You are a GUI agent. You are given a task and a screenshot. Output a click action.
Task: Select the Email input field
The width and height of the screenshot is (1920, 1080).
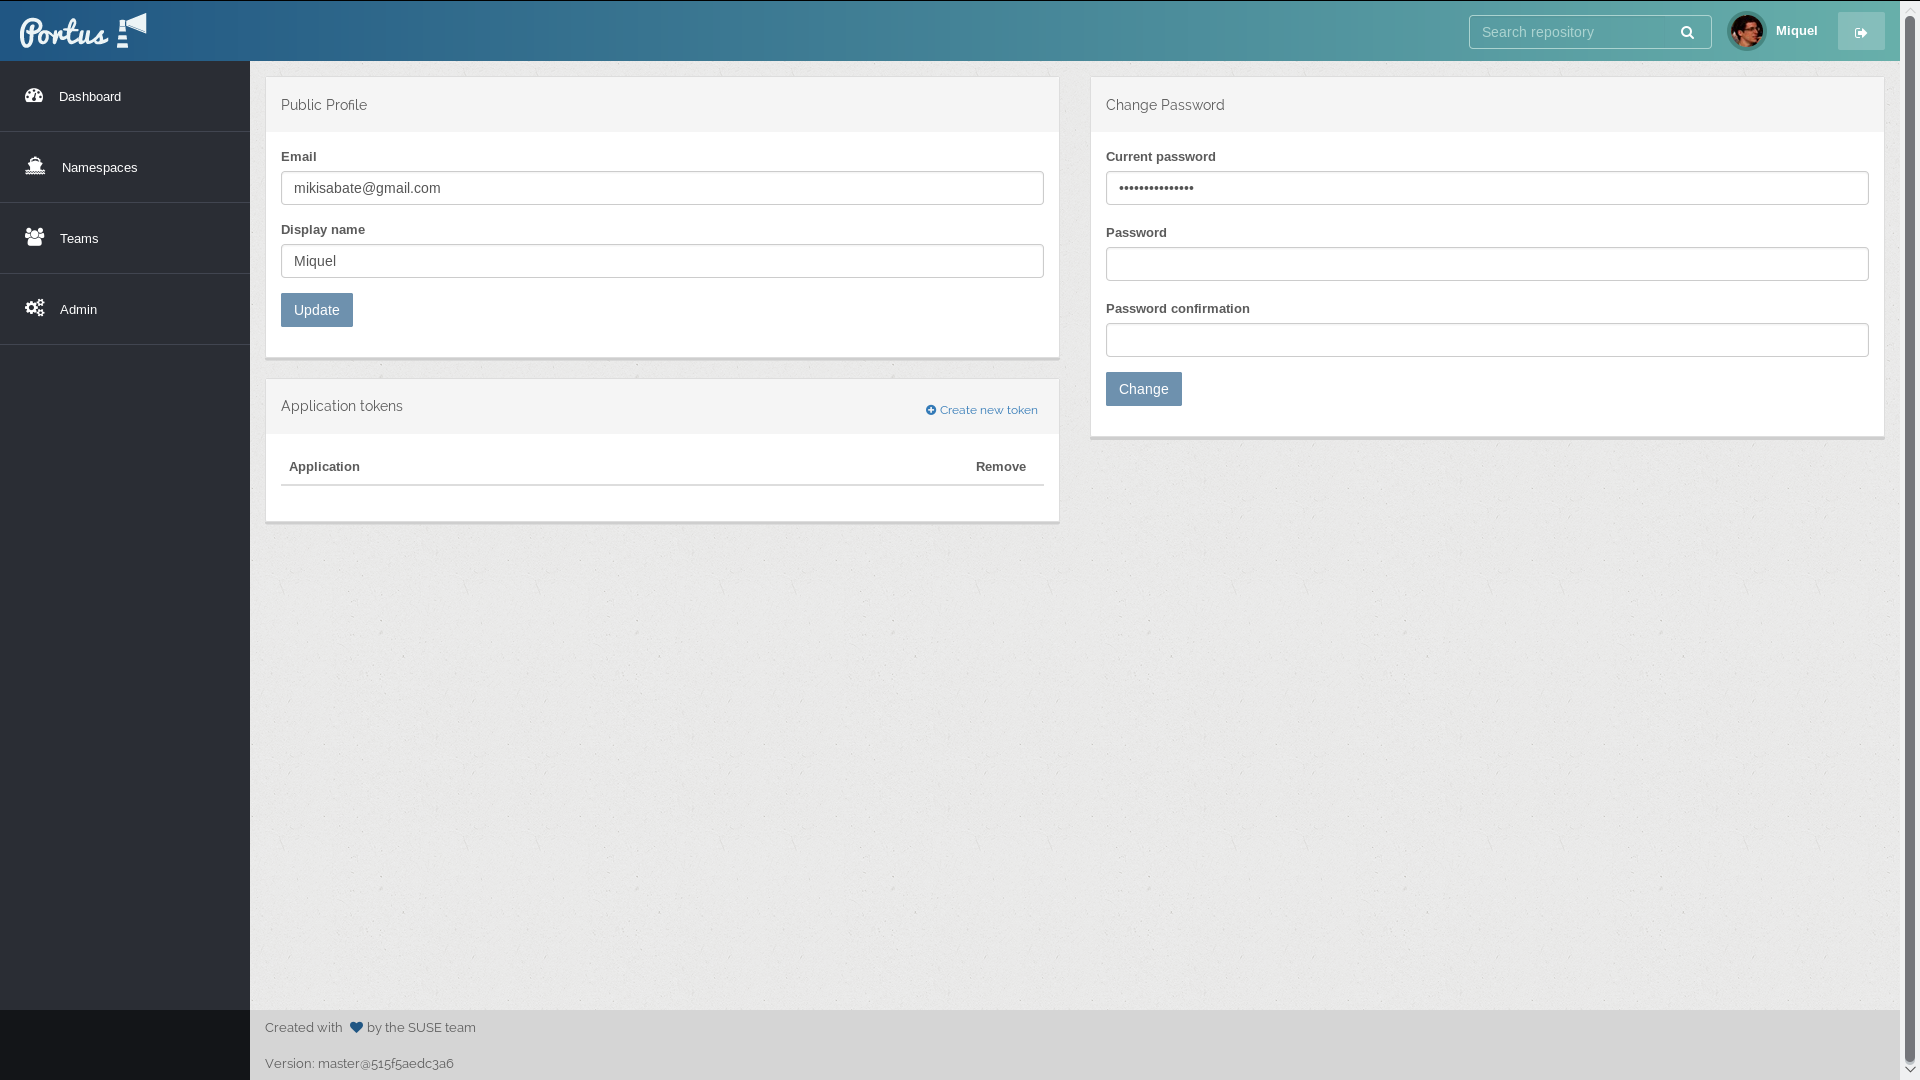661,186
